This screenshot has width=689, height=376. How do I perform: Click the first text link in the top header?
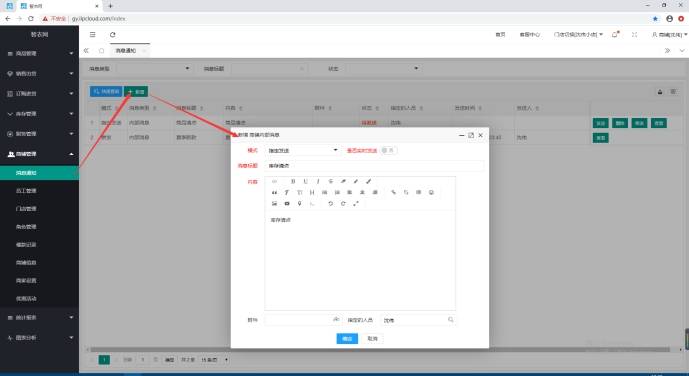click(x=500, y=34)
